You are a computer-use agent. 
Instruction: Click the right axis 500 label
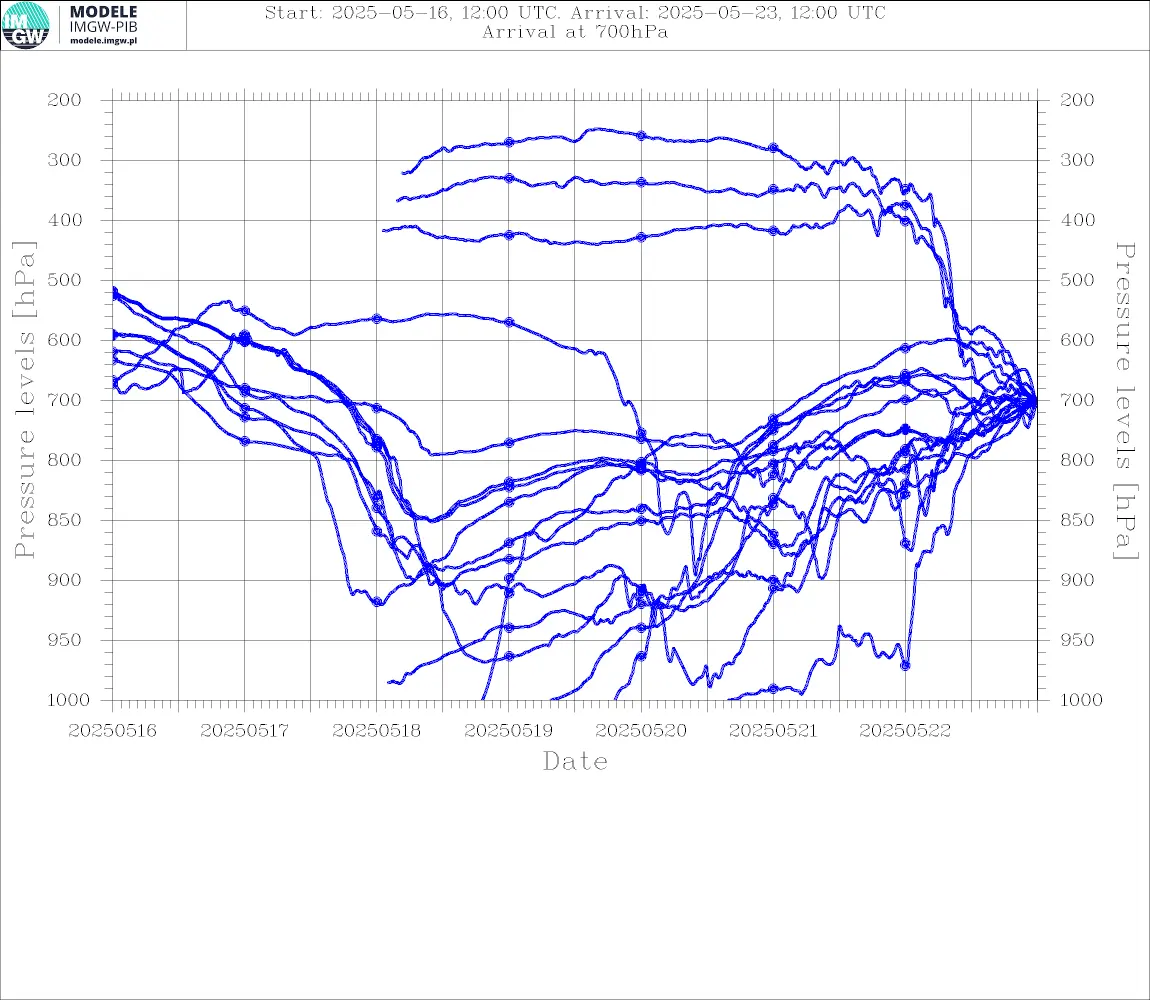1077,280
